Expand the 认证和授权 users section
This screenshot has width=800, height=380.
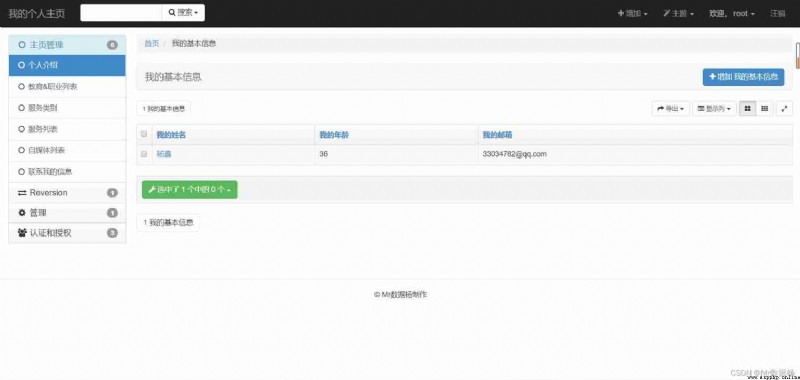click(67, 233)
